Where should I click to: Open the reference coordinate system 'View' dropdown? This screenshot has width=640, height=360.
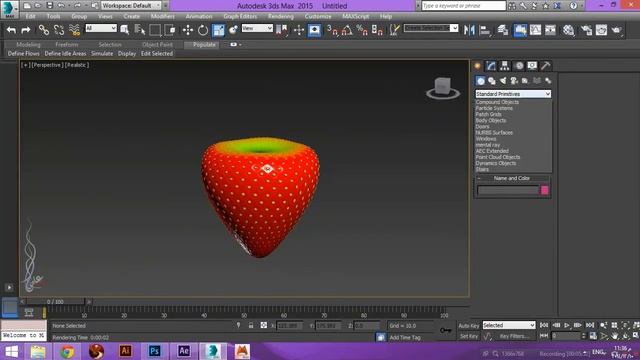click(x=257, y=28)
